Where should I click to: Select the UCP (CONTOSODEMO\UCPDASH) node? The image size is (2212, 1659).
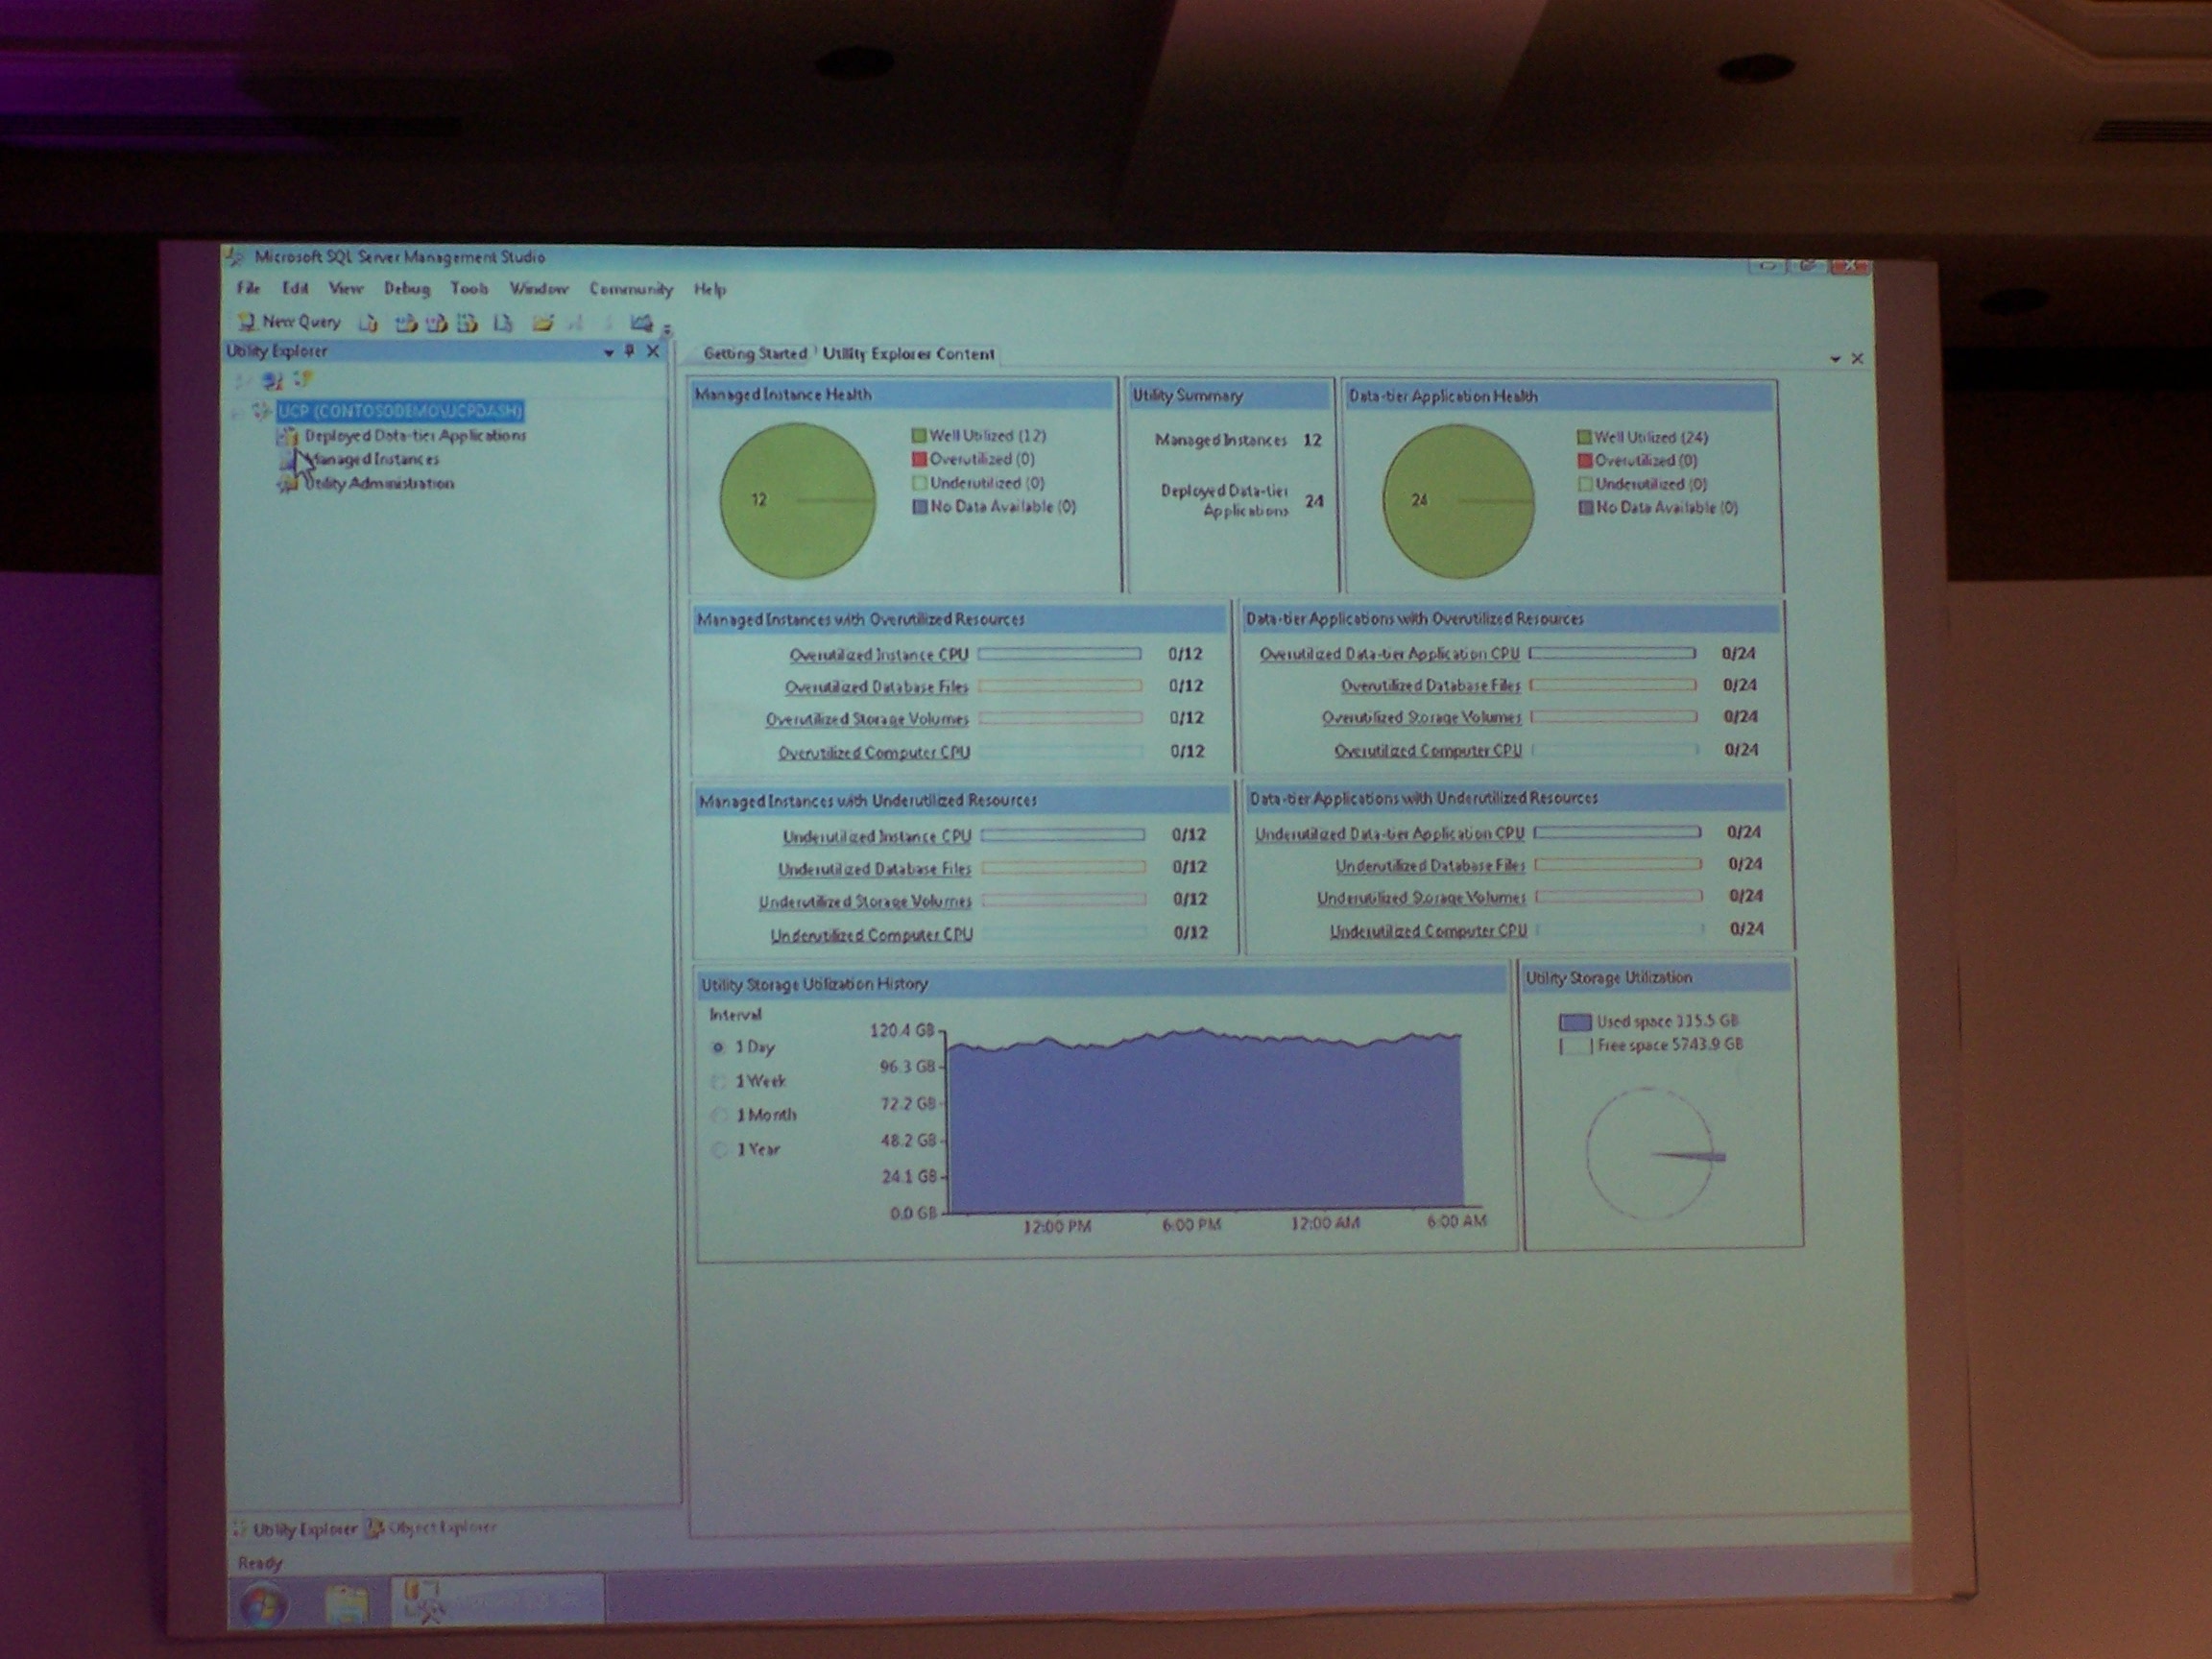pyautogui.click(x=400, y=411)
